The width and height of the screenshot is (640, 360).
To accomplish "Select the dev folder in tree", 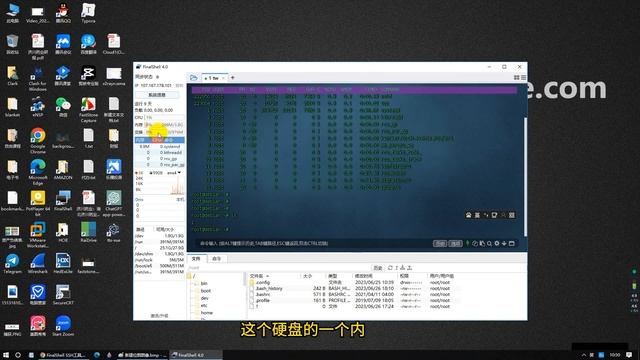I will [204, 298].
